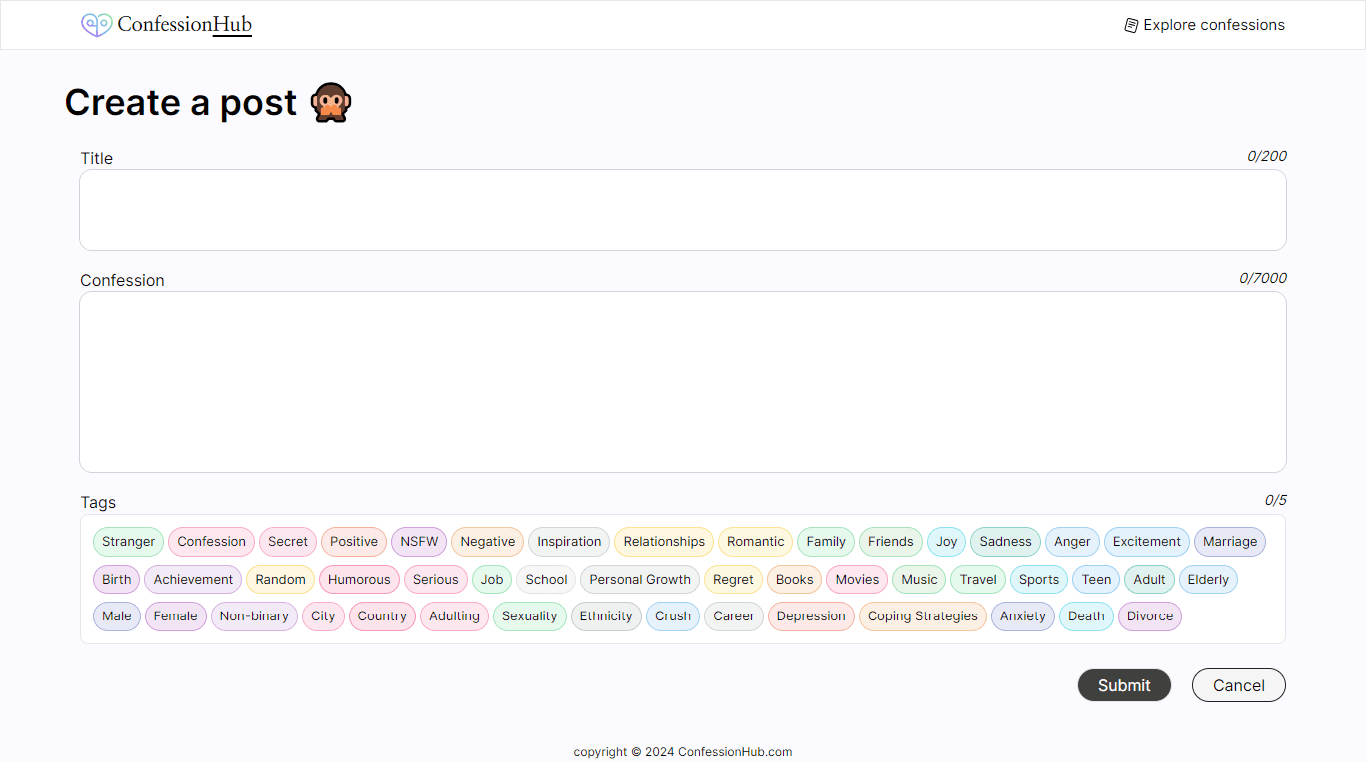Click the paper icon next to Explore confessions
This screenshot has height=763, width=1366.
1131,24
